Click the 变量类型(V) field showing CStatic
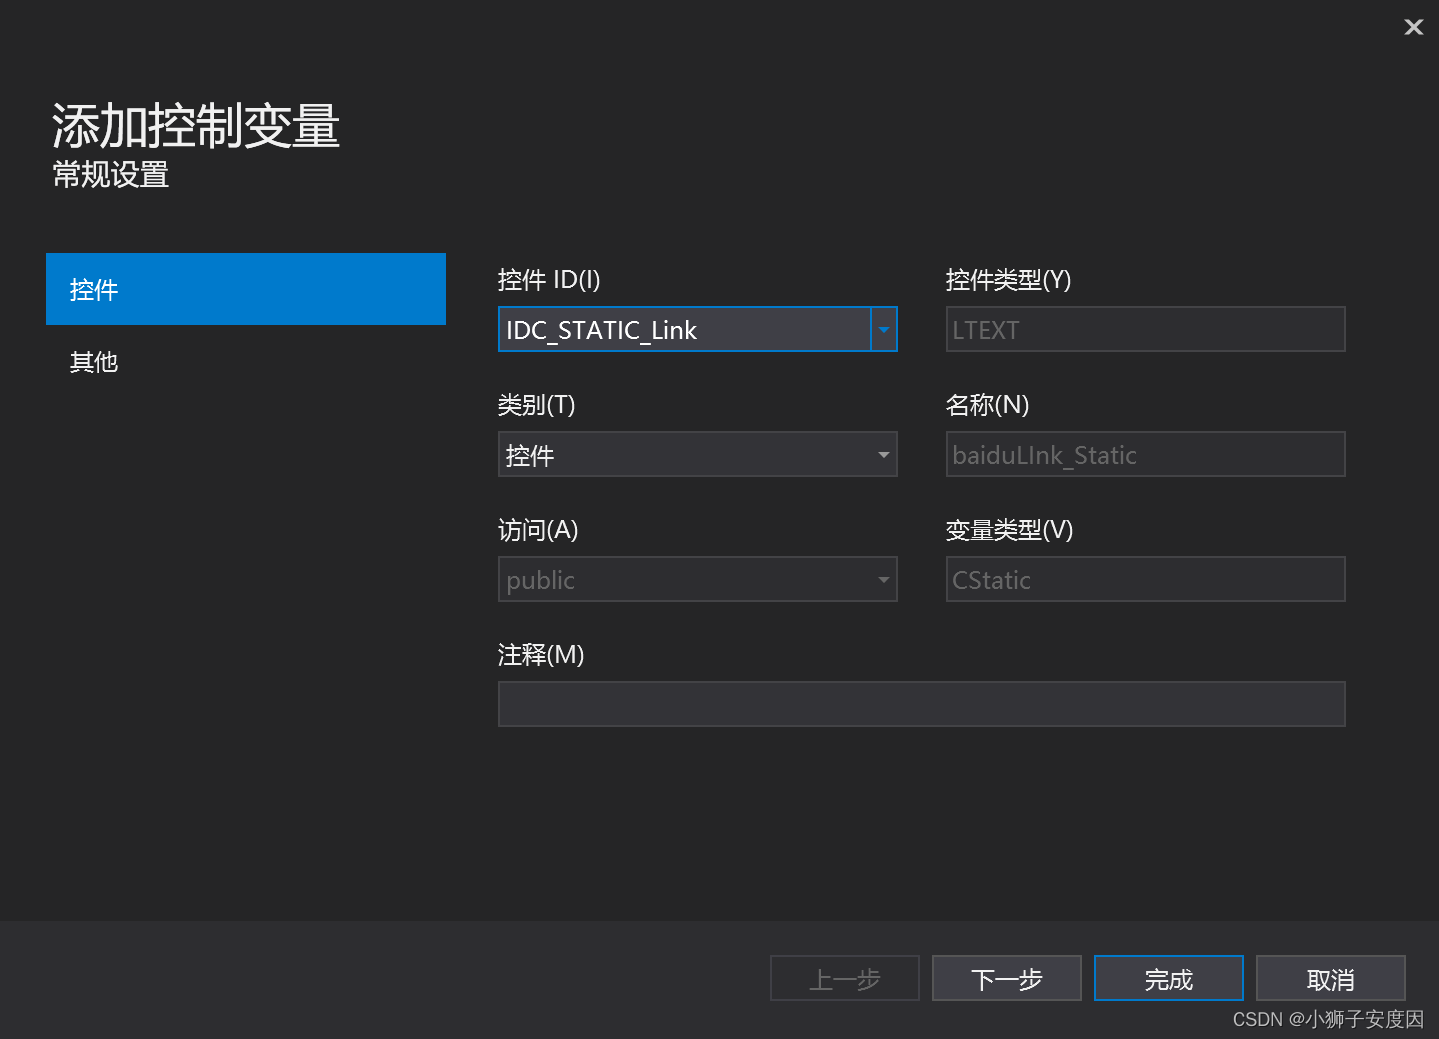The image size is (1439, 1039). (1144, 579)
